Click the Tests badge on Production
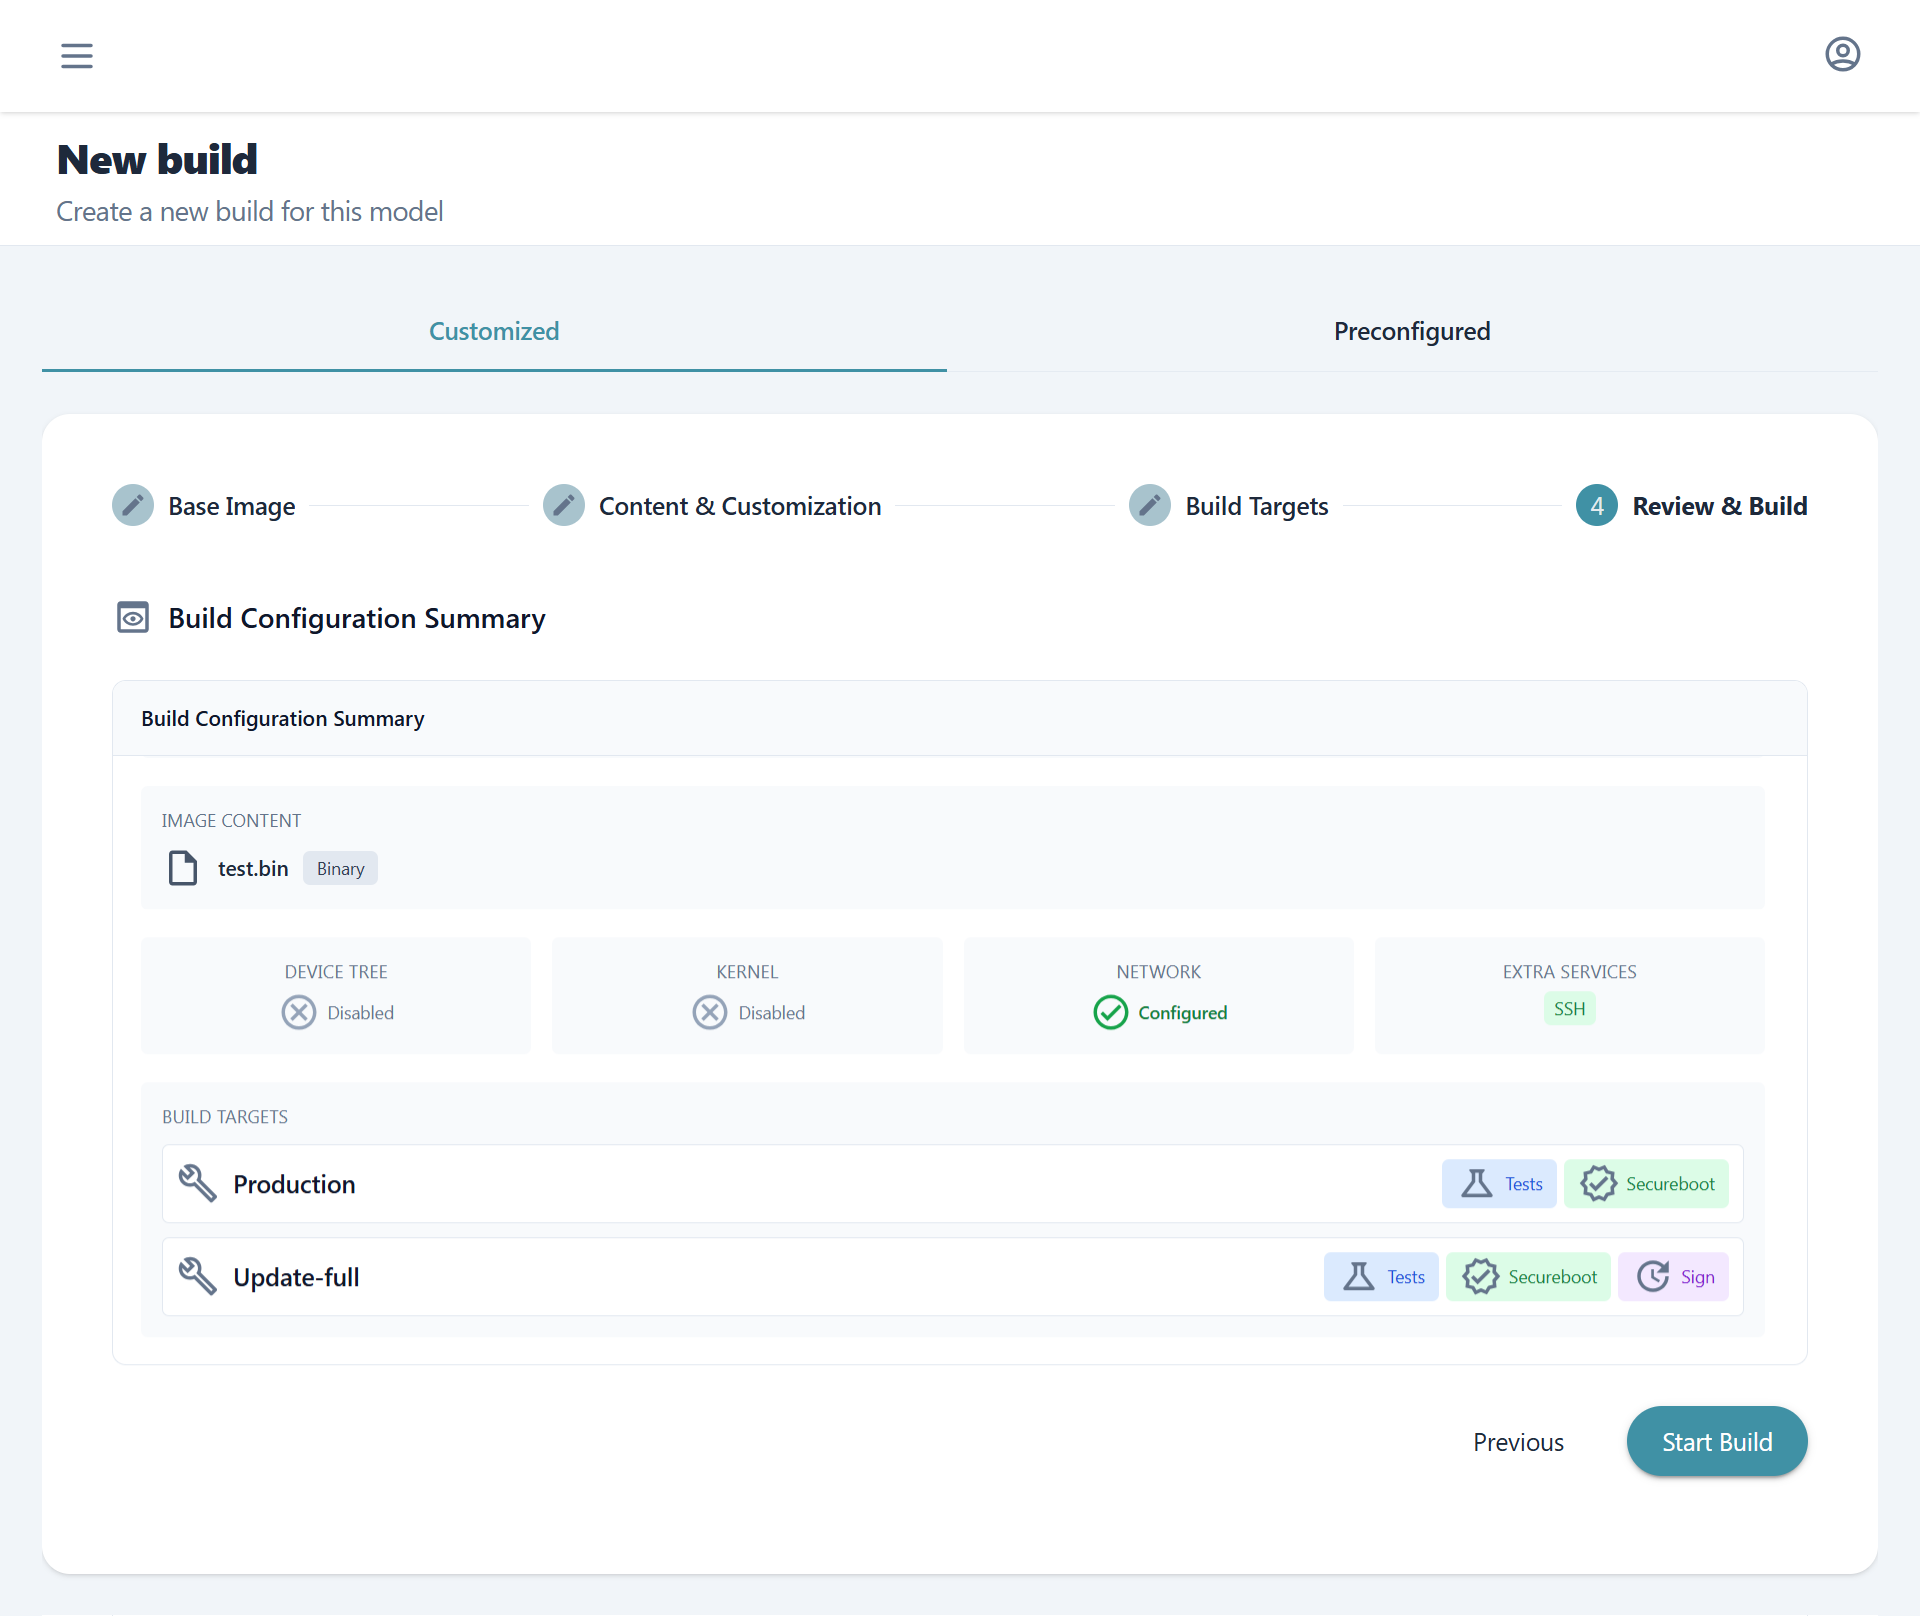This screenshot has height=1618, width=1920. 1499,1184
